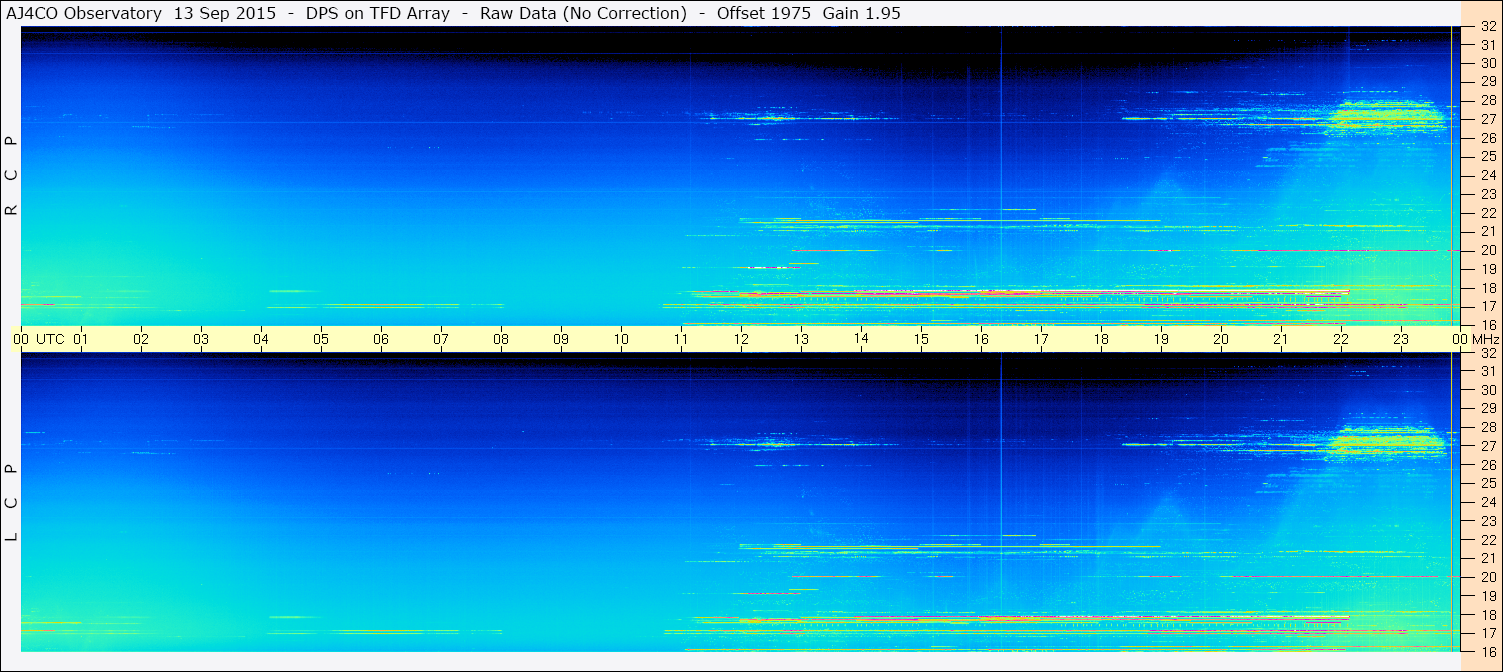Select the 03 hour time marker
Screen dimensions: 1503x672
(x=201, y=339)
